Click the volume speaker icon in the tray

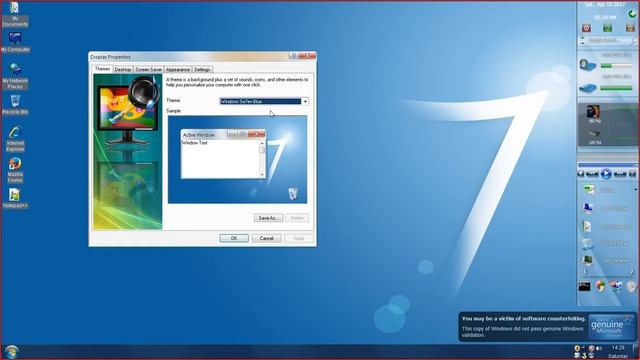pos(599,348)
